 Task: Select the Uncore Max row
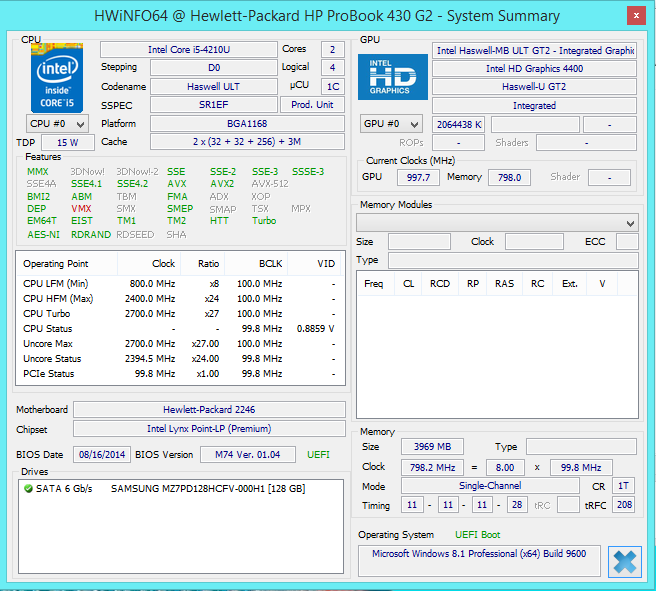tap(180, 344)
